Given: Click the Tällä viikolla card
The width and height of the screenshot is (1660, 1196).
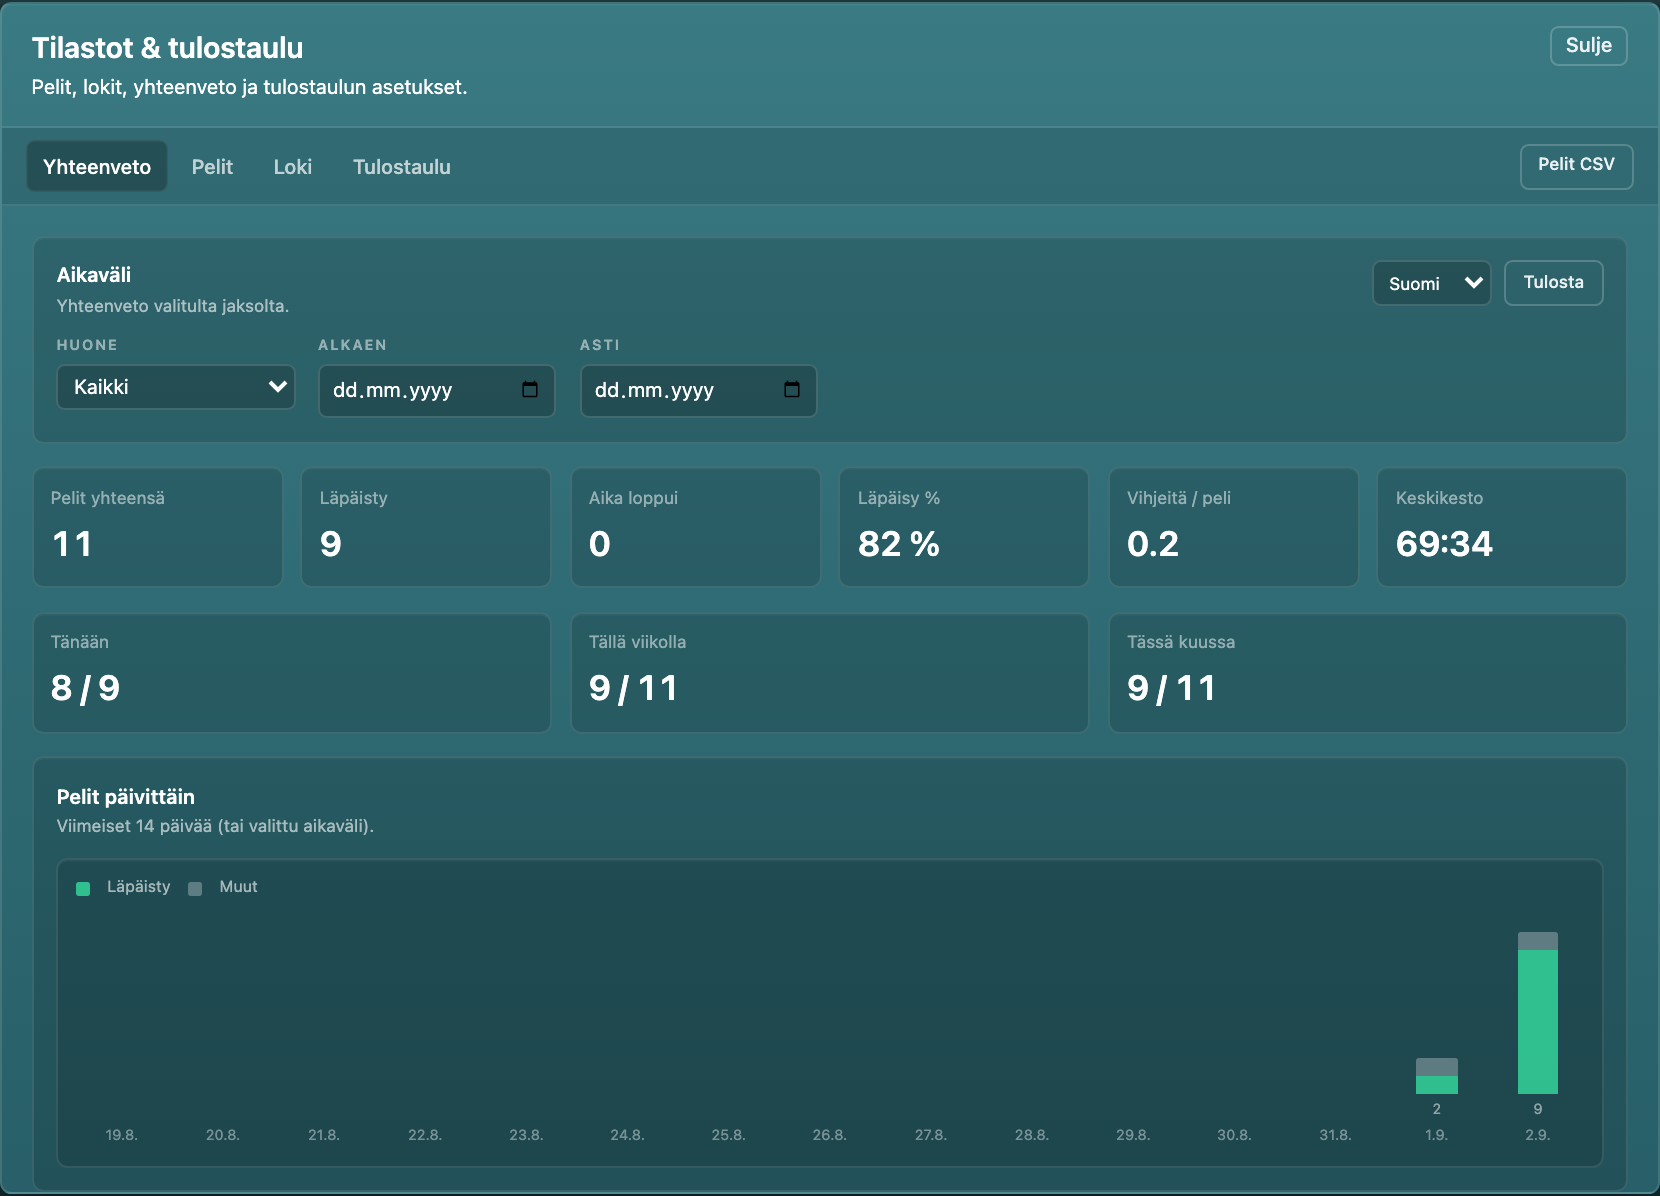Looking at the screenshot, I should pos(830,673).
